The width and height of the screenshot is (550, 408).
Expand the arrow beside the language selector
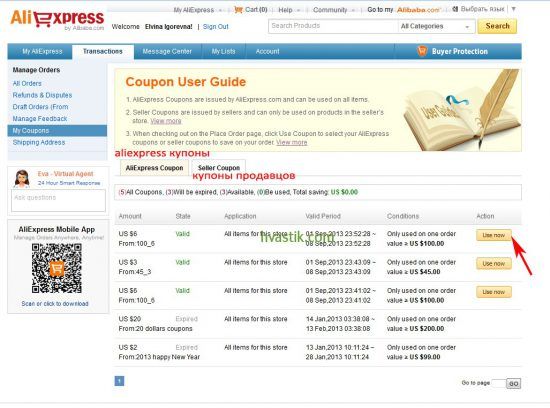(x=514, y=9)
